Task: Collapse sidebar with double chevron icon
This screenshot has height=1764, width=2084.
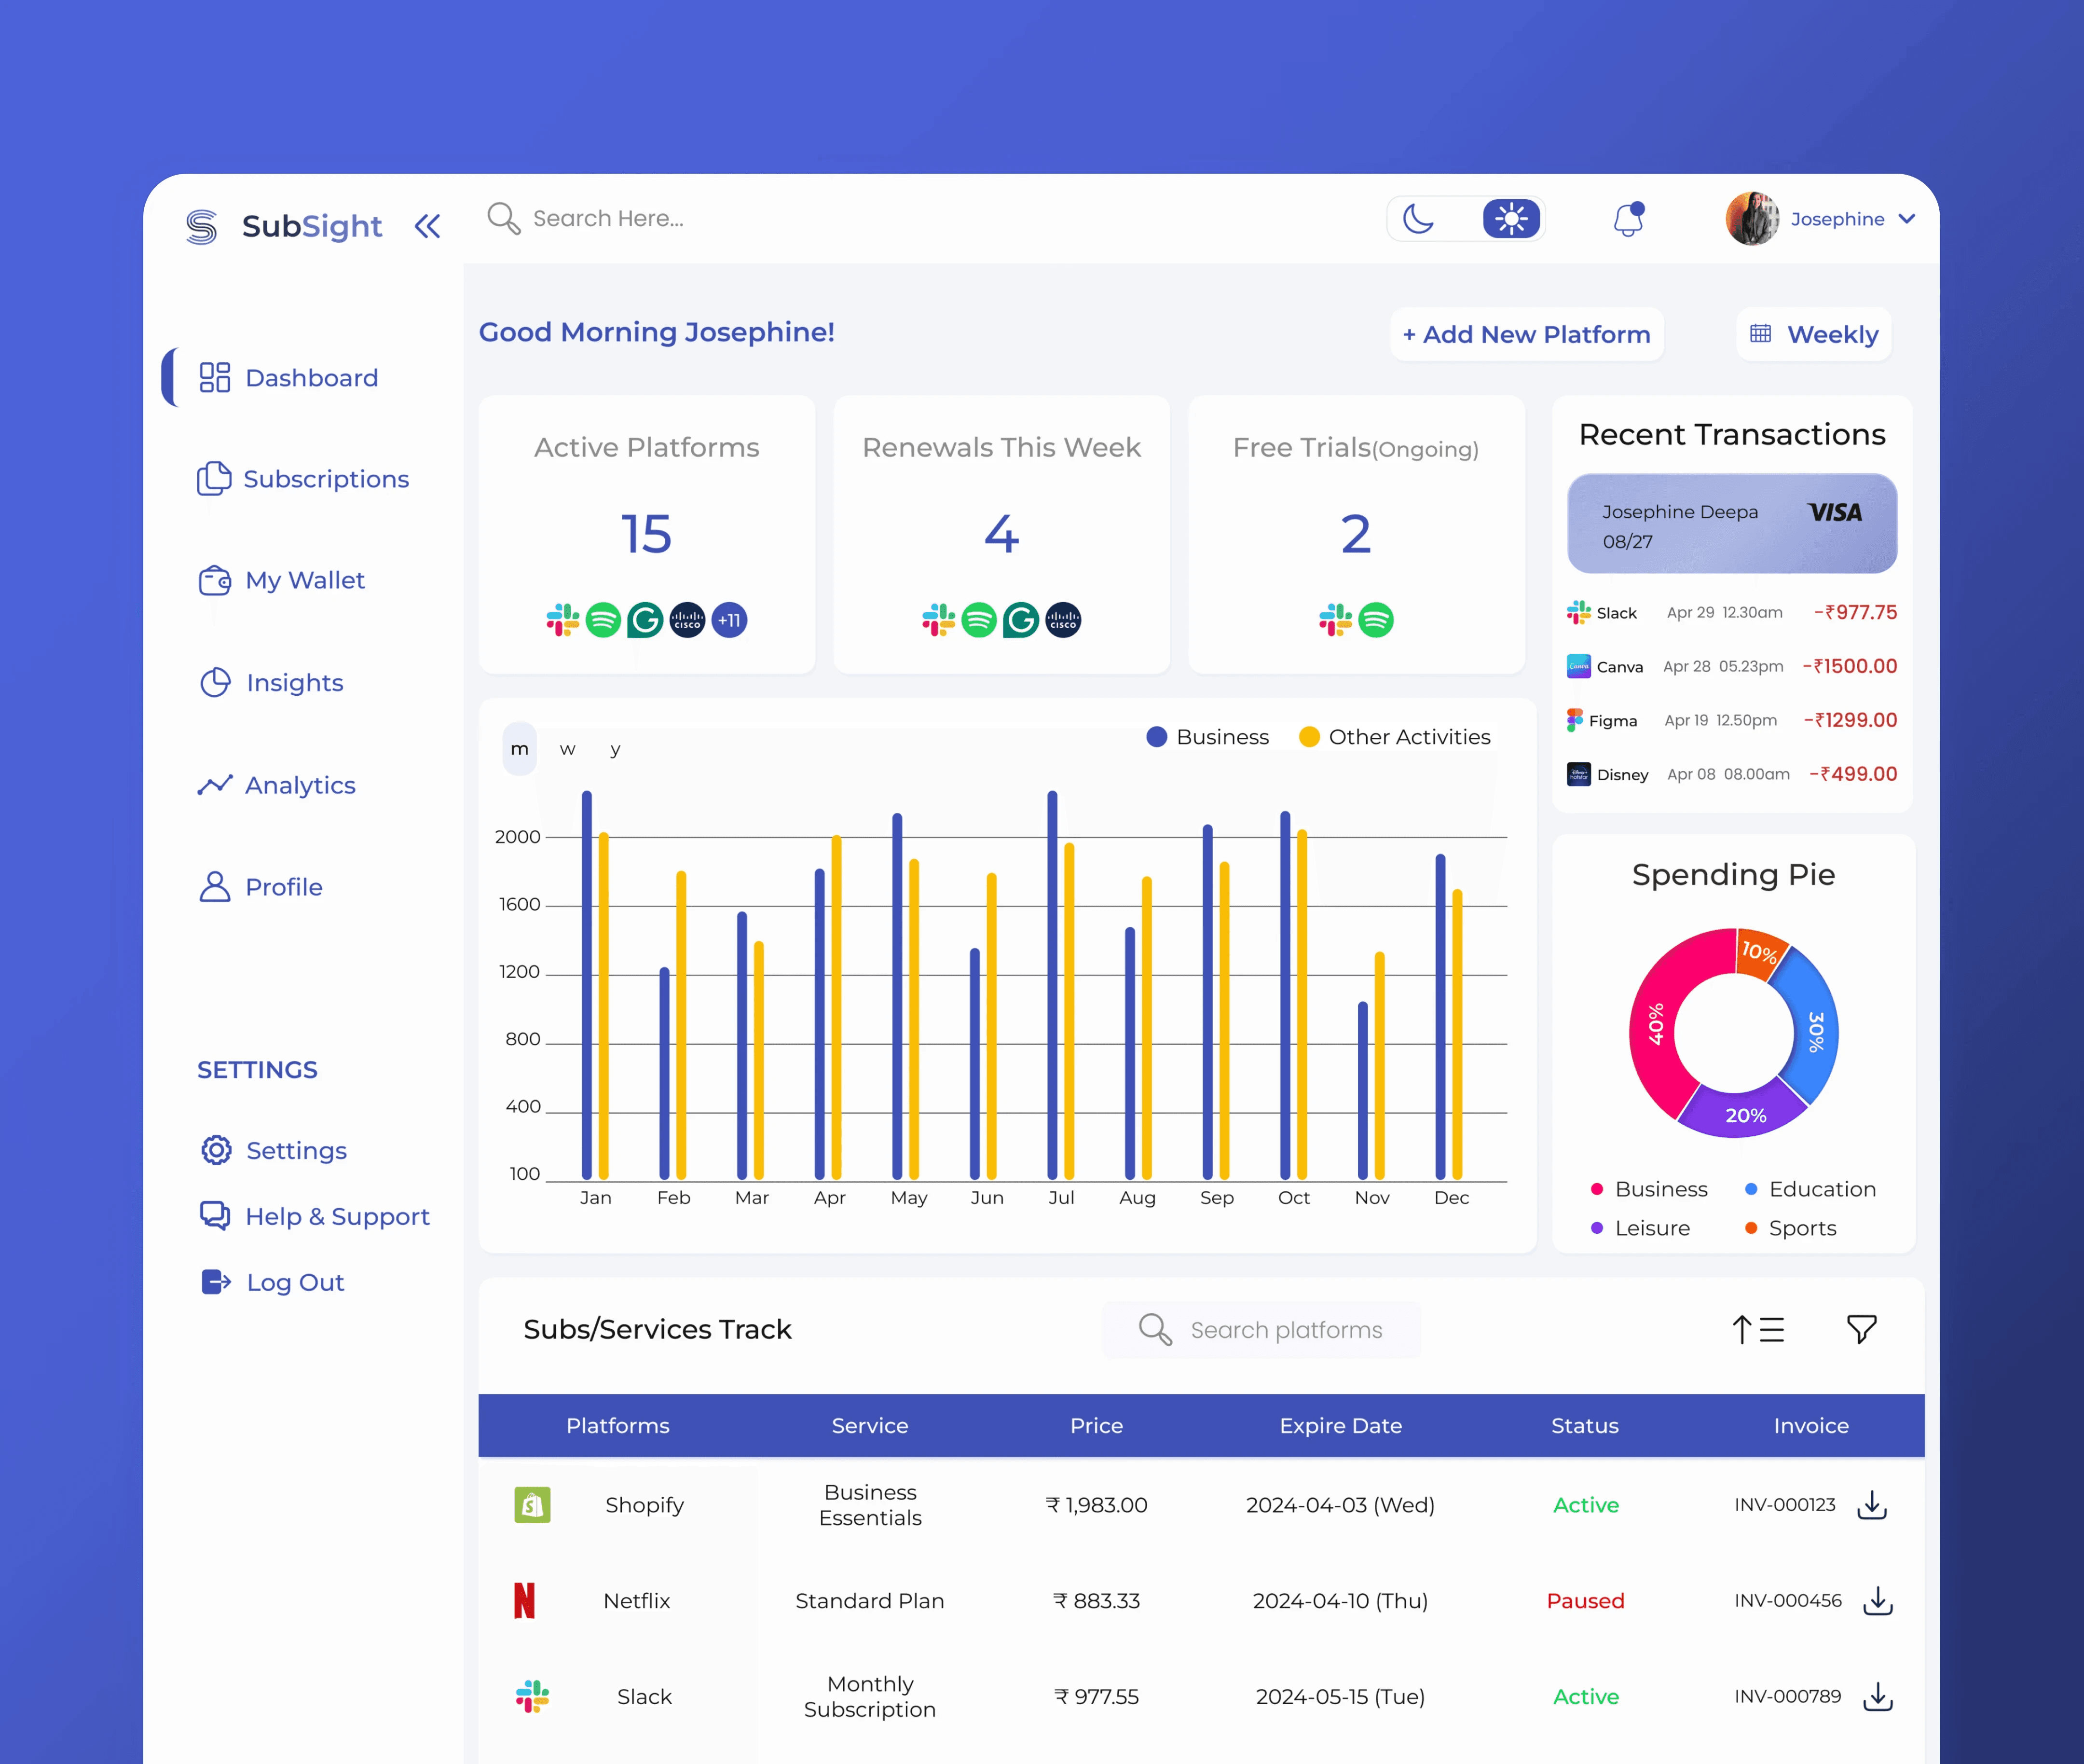Action: click(428, 226)
